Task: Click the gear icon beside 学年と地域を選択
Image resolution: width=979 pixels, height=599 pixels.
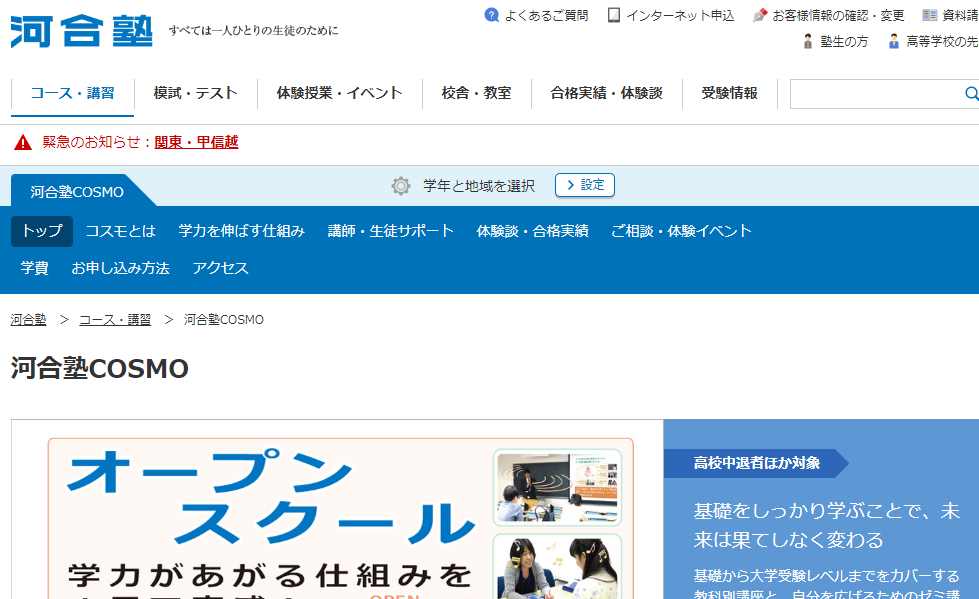Action: 401,186
